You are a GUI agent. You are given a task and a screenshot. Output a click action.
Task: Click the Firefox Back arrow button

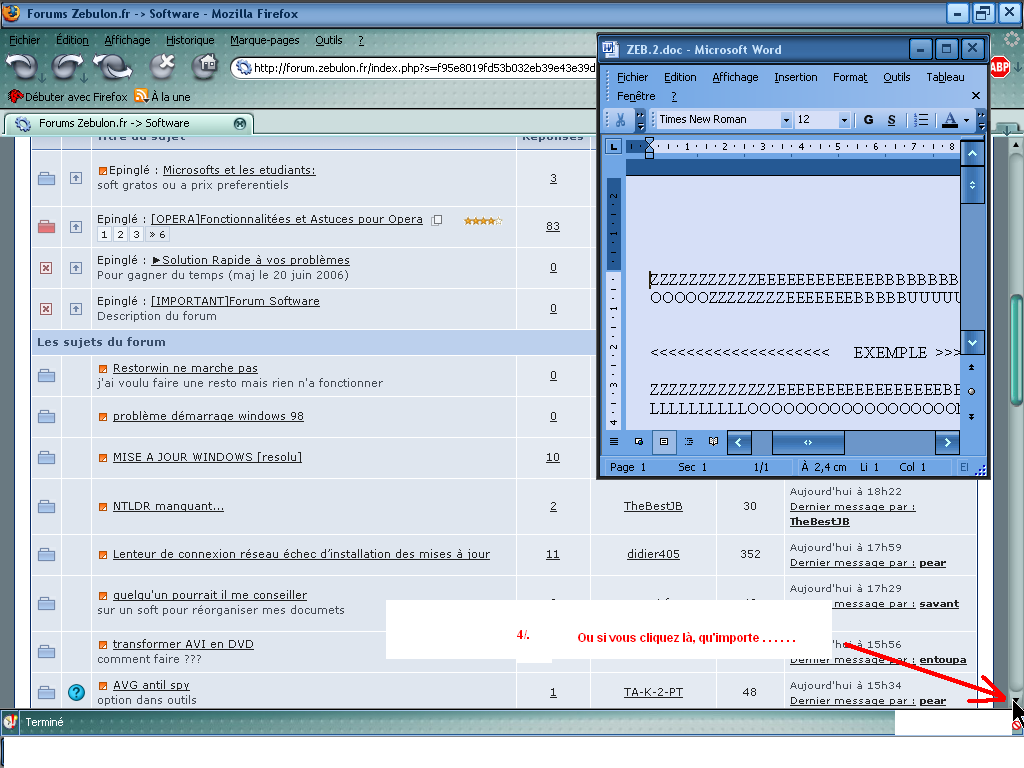tap(21, 67)
